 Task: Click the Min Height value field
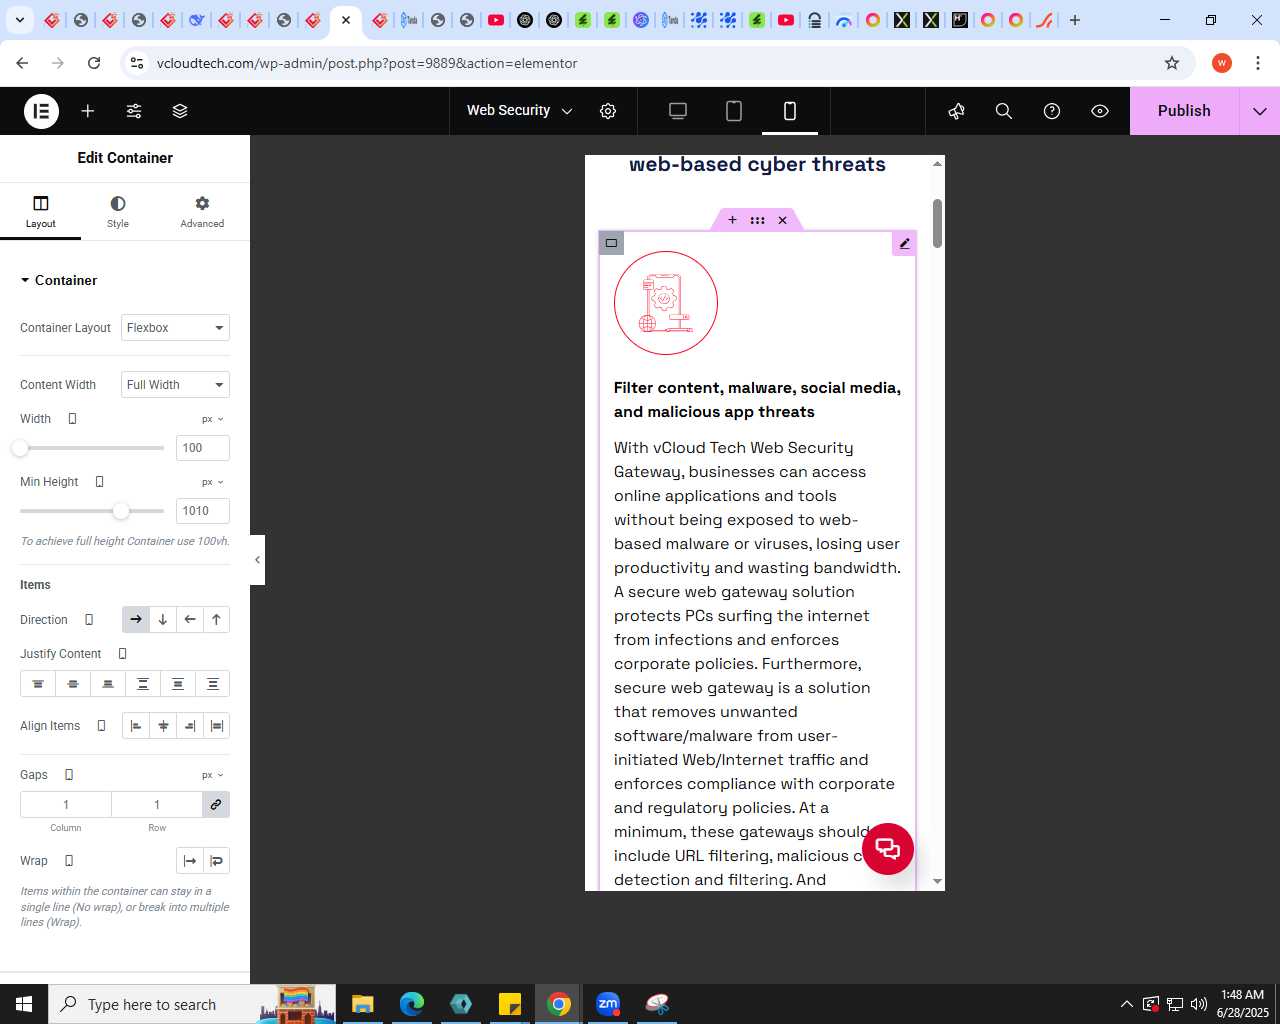click(x=203, y=511)
